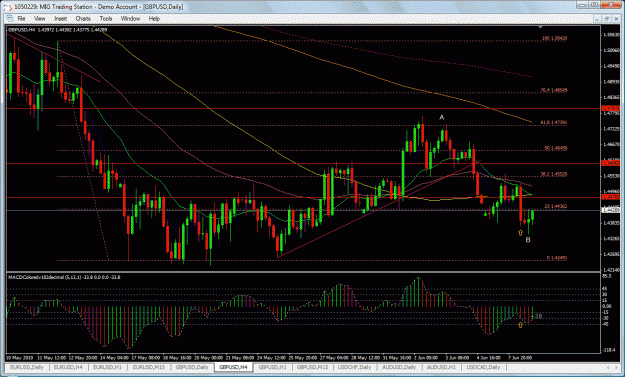Switch to the AUDUSD,Daily chart tab
Image resolution: width=625 pixels, height=377 pixels.
(x=399, y=367)
